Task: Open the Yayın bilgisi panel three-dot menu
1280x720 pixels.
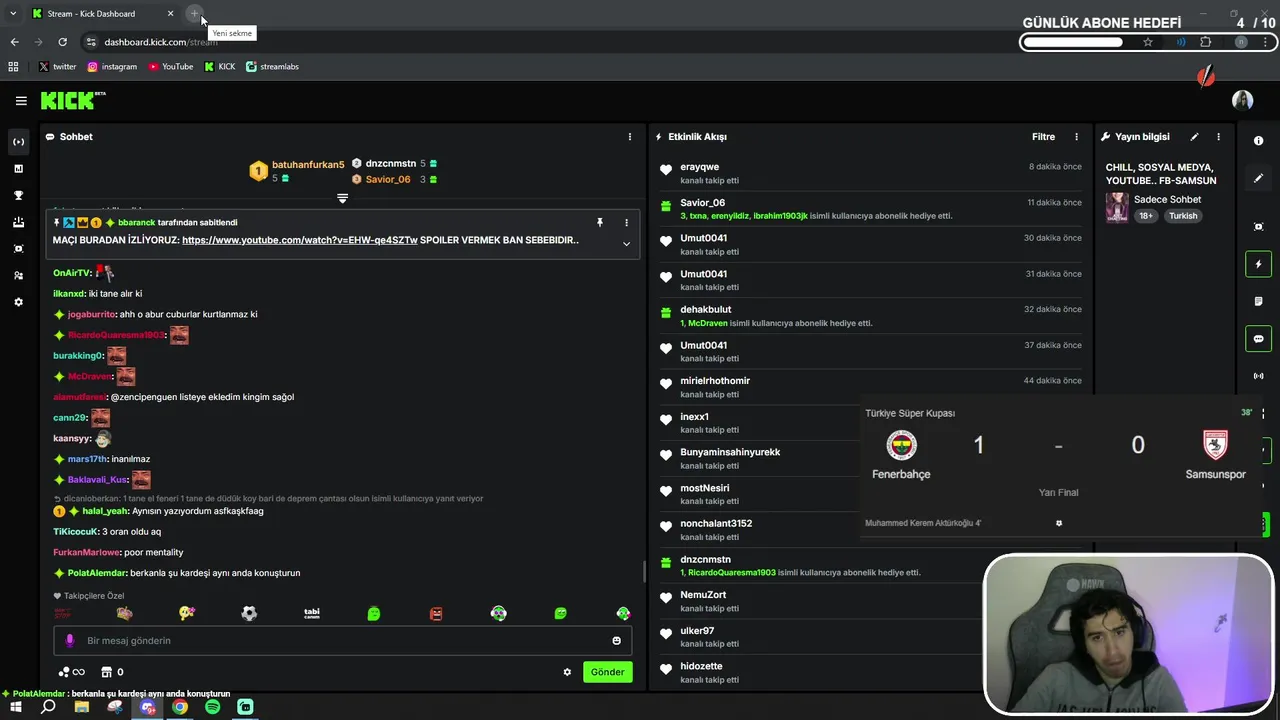Action: (x=1218, y=137)
